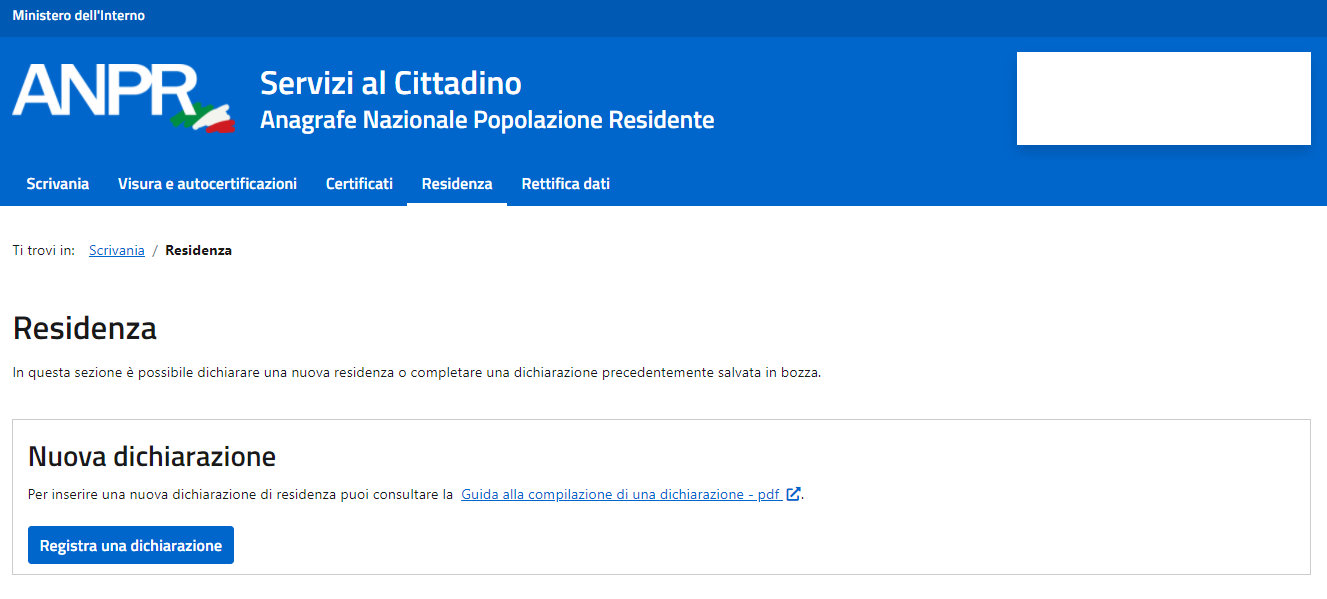Click the Nuova dichiarazione heading
This screenshot has width=1327, height=599.
[x=152, y=457]
